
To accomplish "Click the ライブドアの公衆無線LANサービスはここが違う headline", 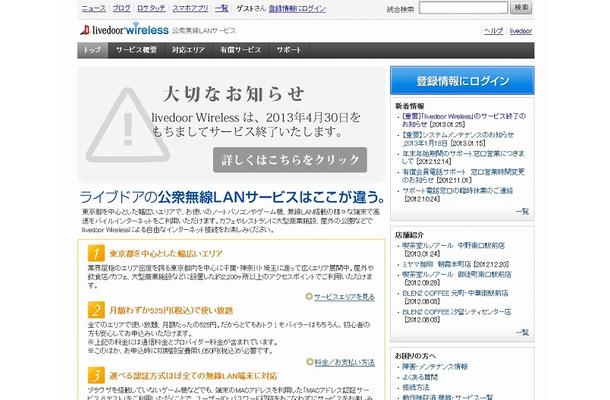I will click(x=232, y=197).
